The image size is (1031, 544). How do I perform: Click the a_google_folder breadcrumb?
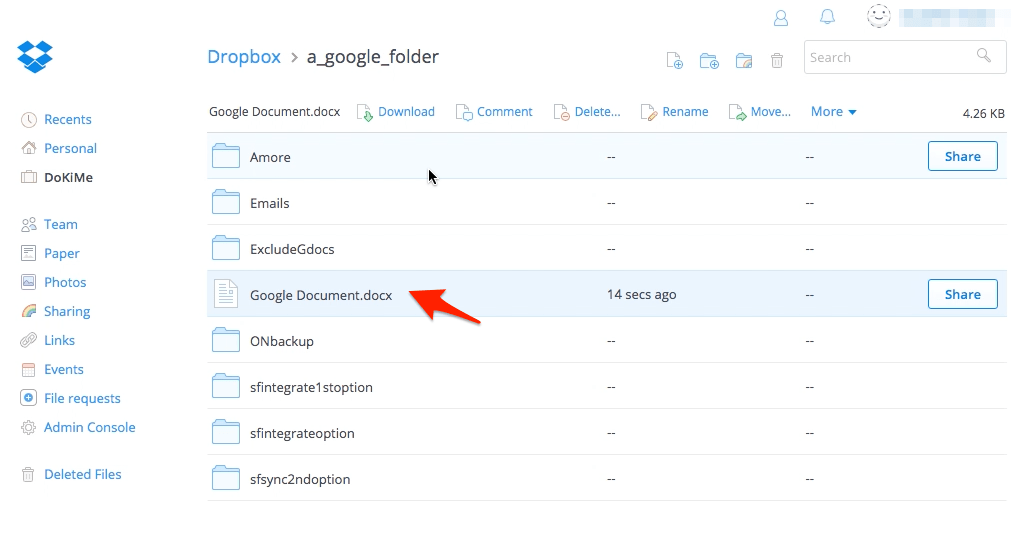373,58
